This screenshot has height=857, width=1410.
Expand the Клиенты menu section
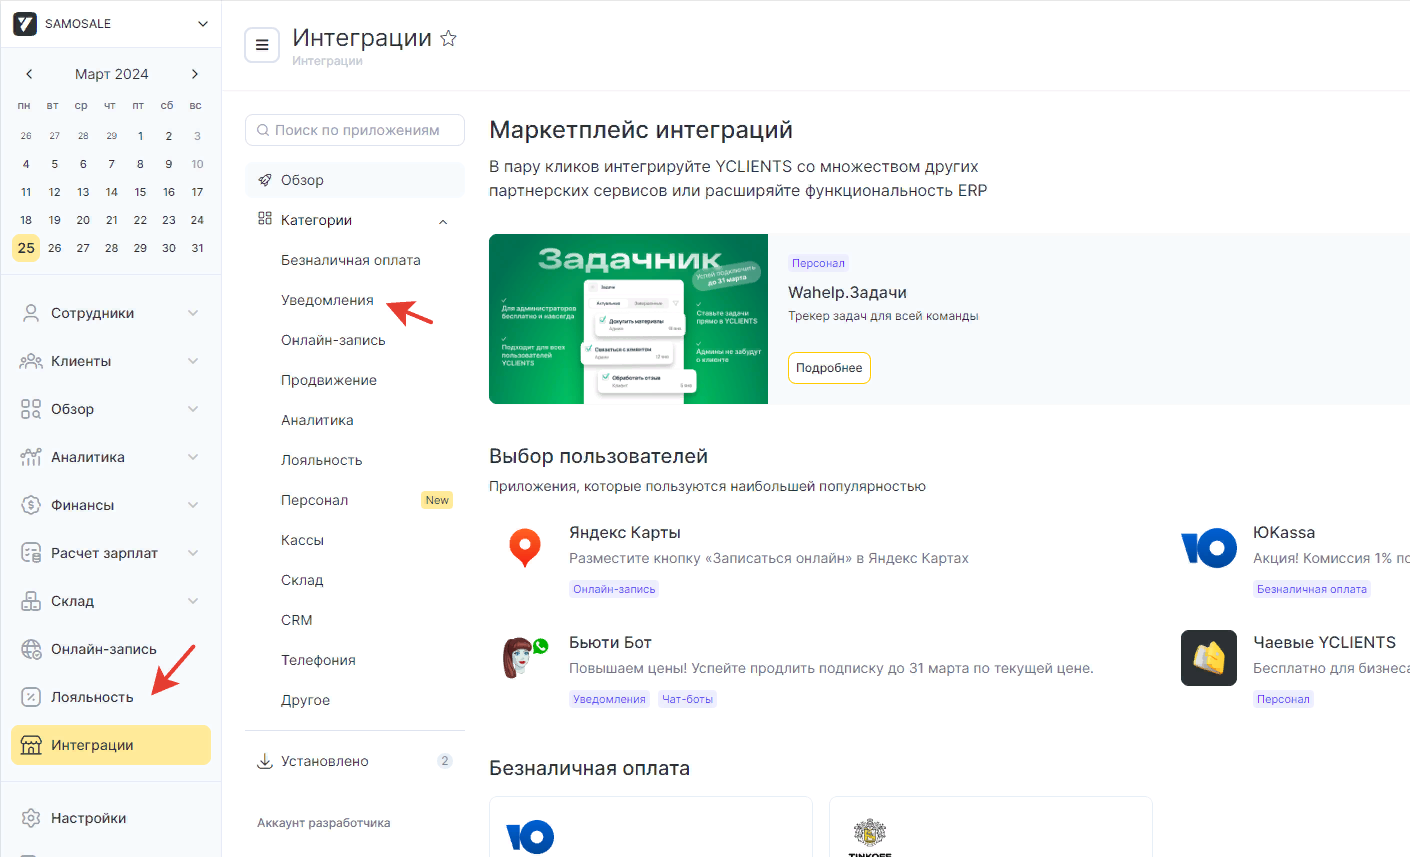pyautogui.click(x=193, y=361)
